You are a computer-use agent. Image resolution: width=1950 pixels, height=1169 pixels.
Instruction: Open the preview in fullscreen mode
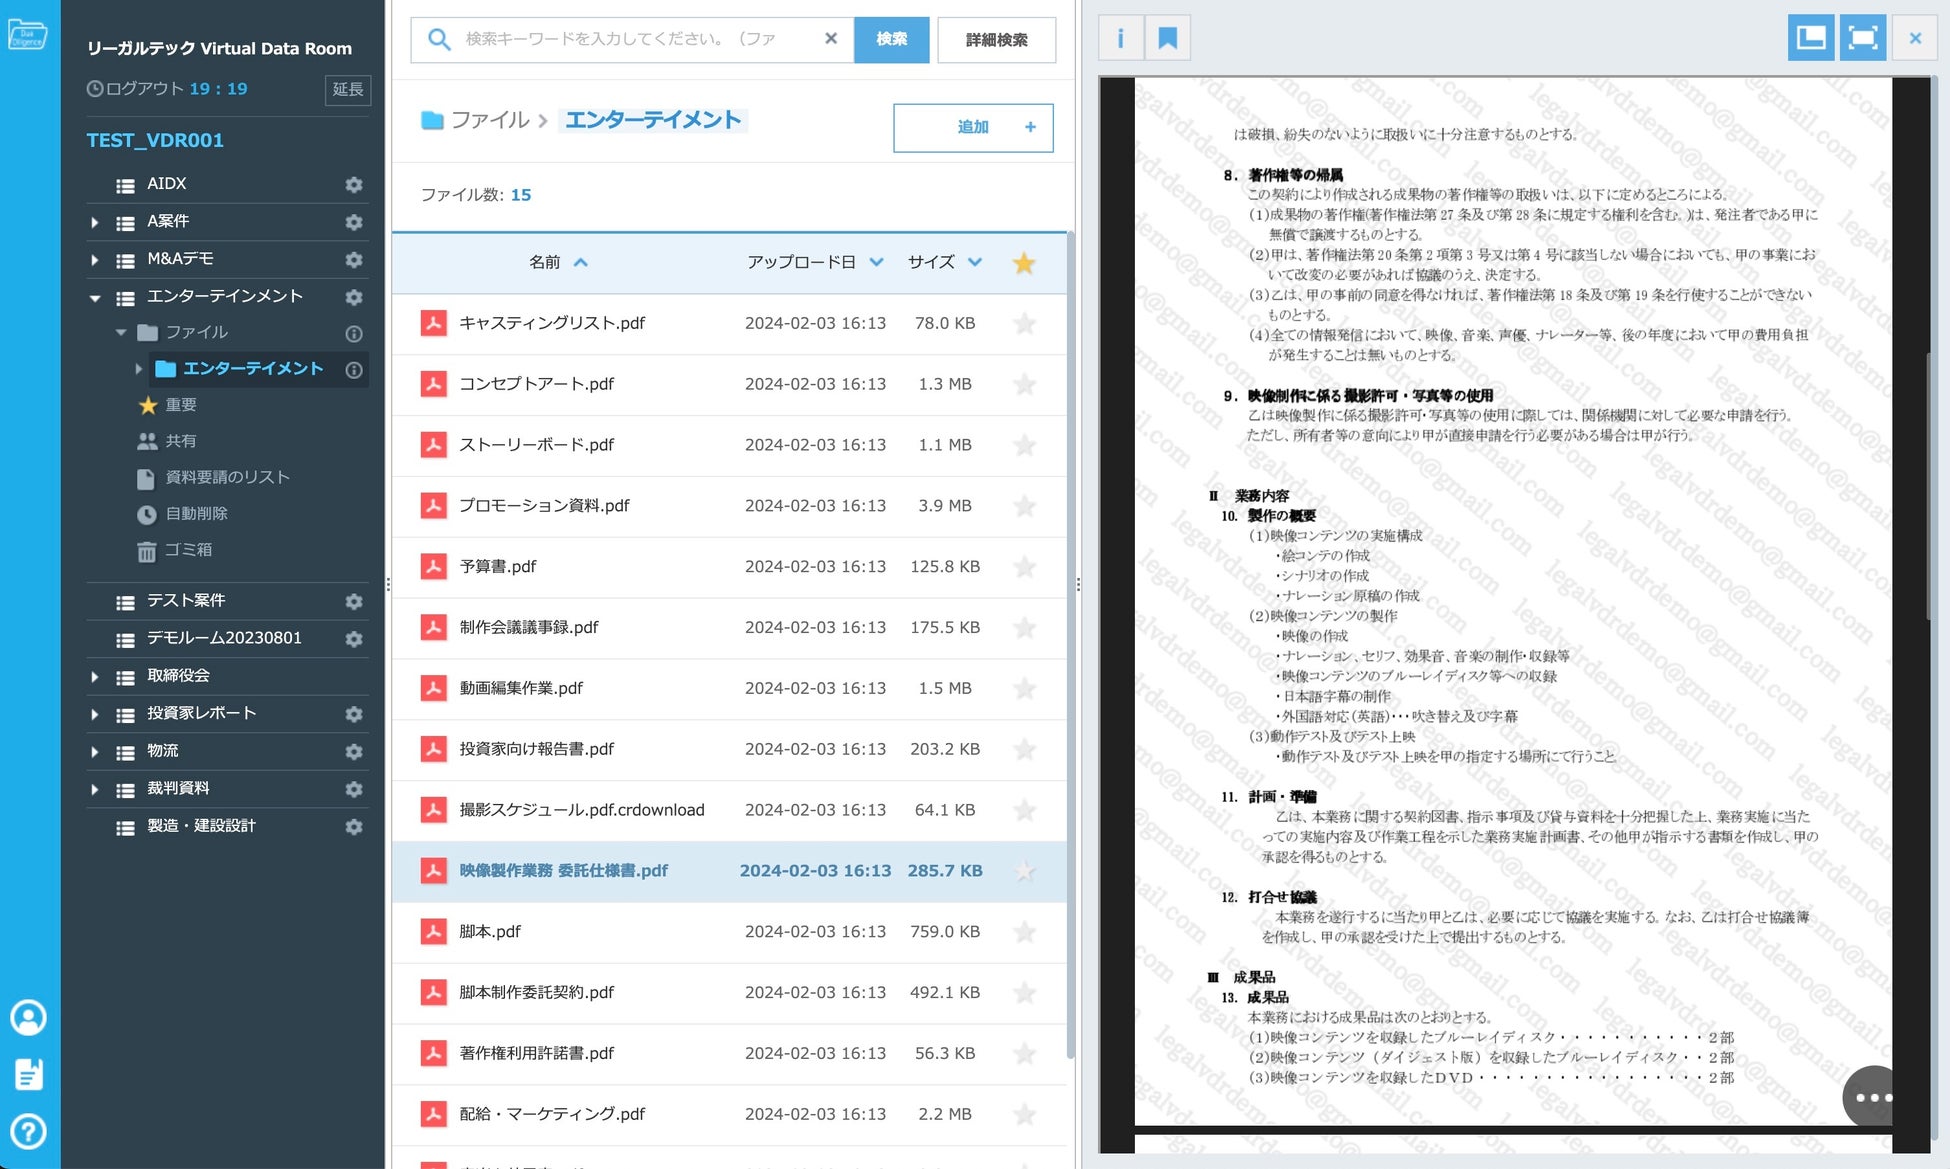pyautogui.click(x=1862, y=38)
